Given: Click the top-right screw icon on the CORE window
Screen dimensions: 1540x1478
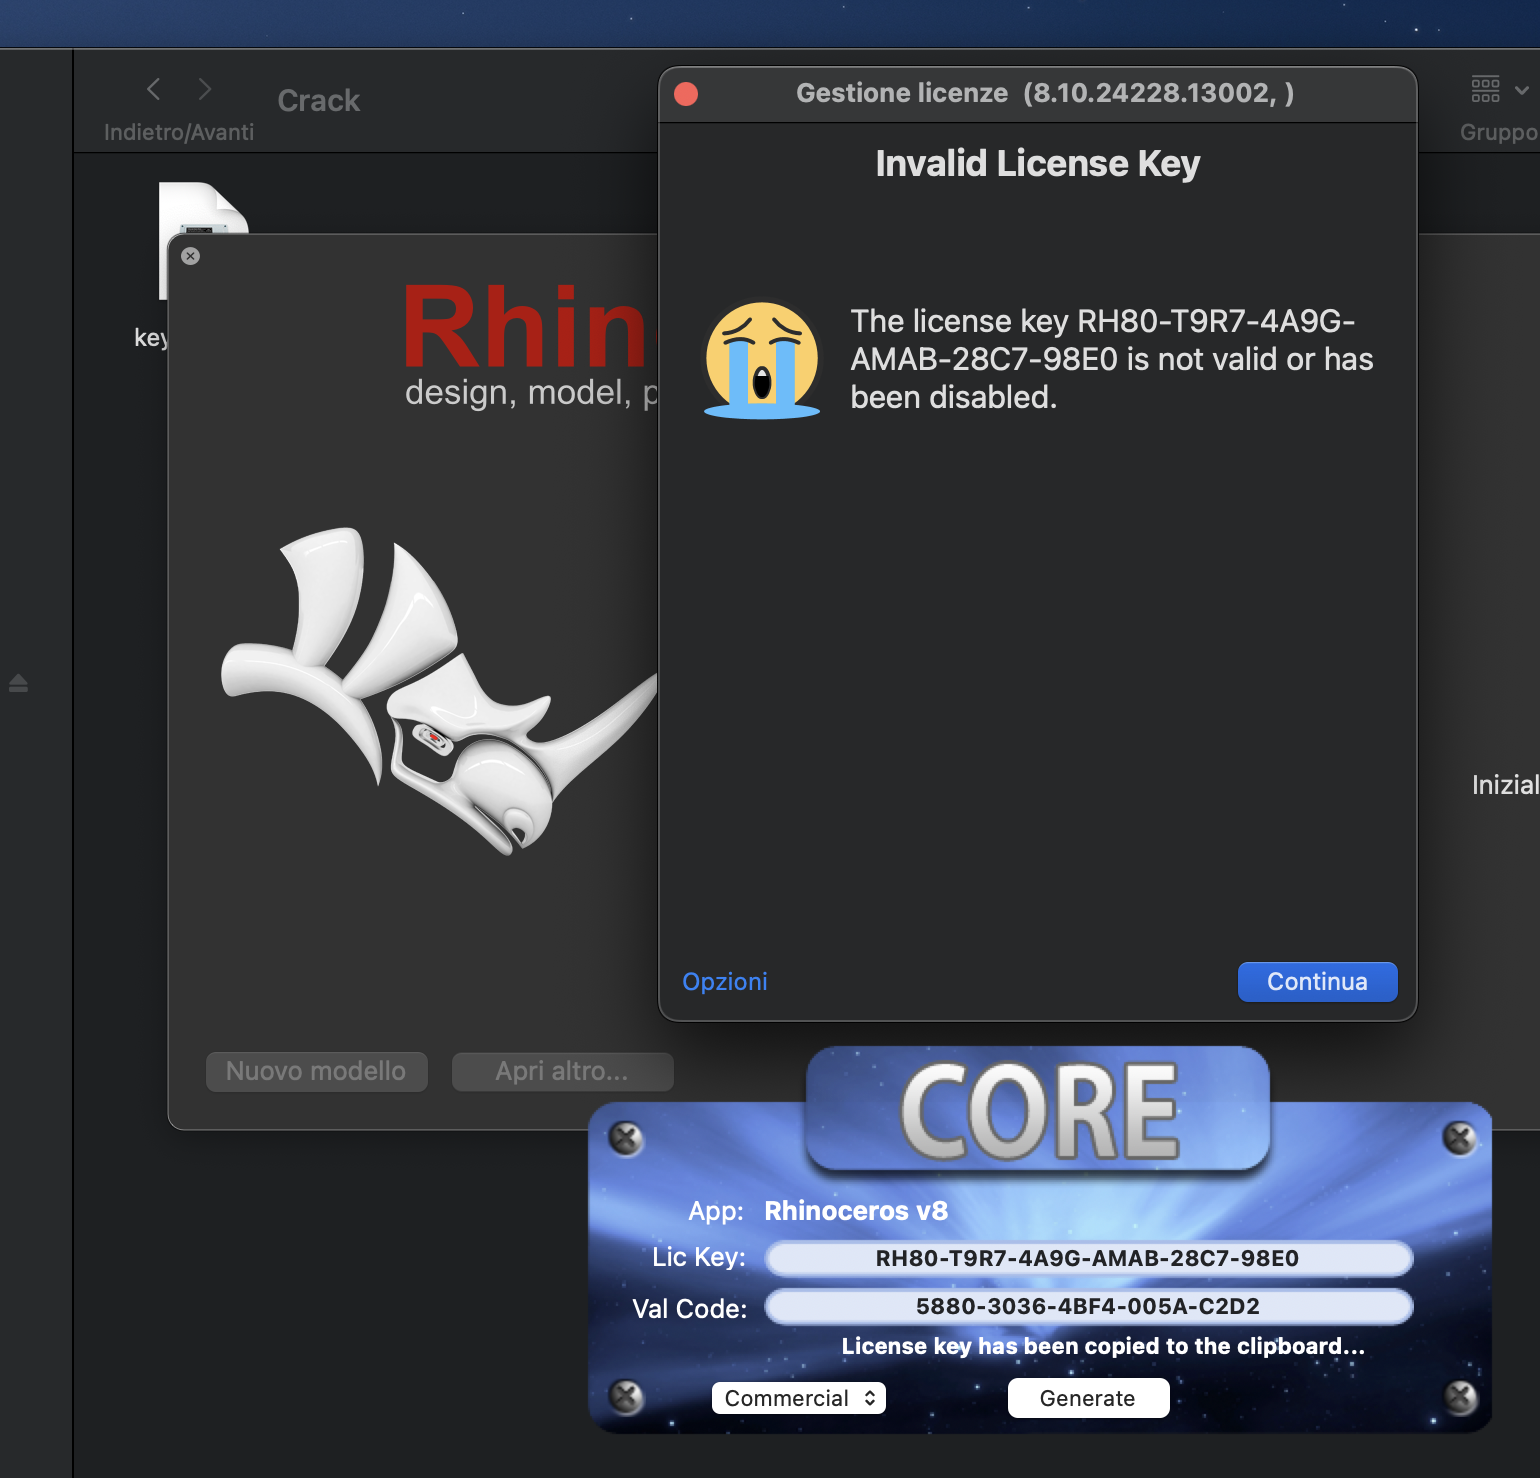Looking at the screenshot, I should tap(1460, 1137).
